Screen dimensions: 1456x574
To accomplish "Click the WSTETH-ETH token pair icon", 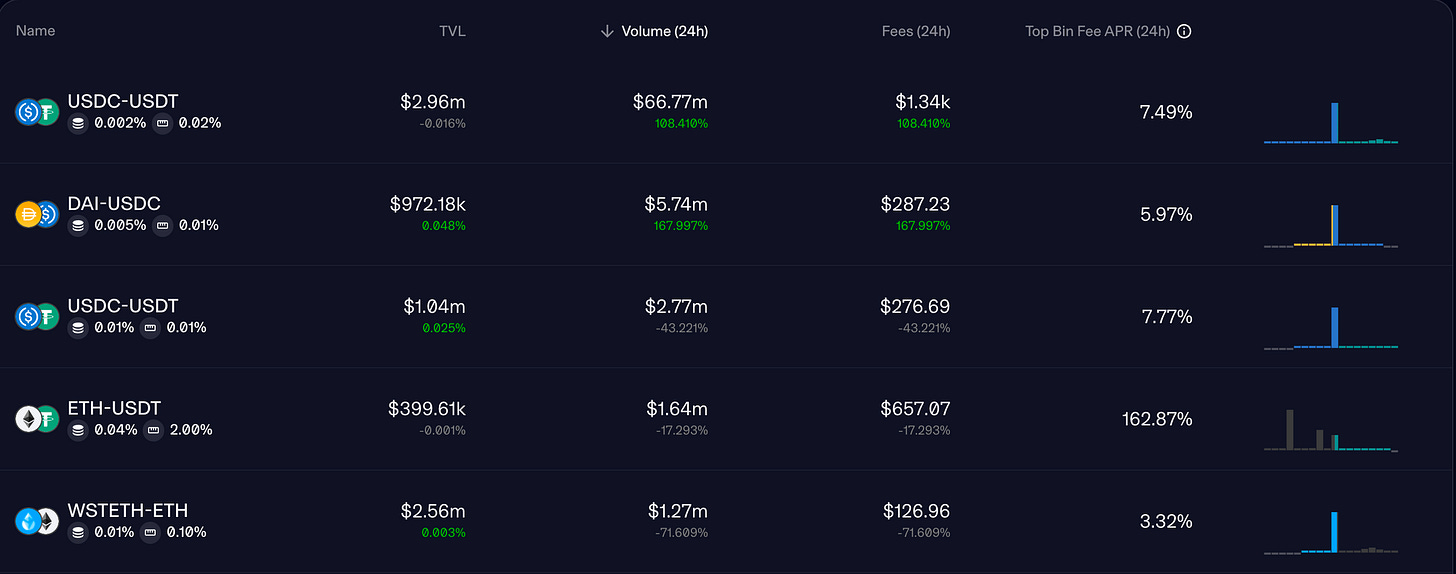I will [37, 521].
